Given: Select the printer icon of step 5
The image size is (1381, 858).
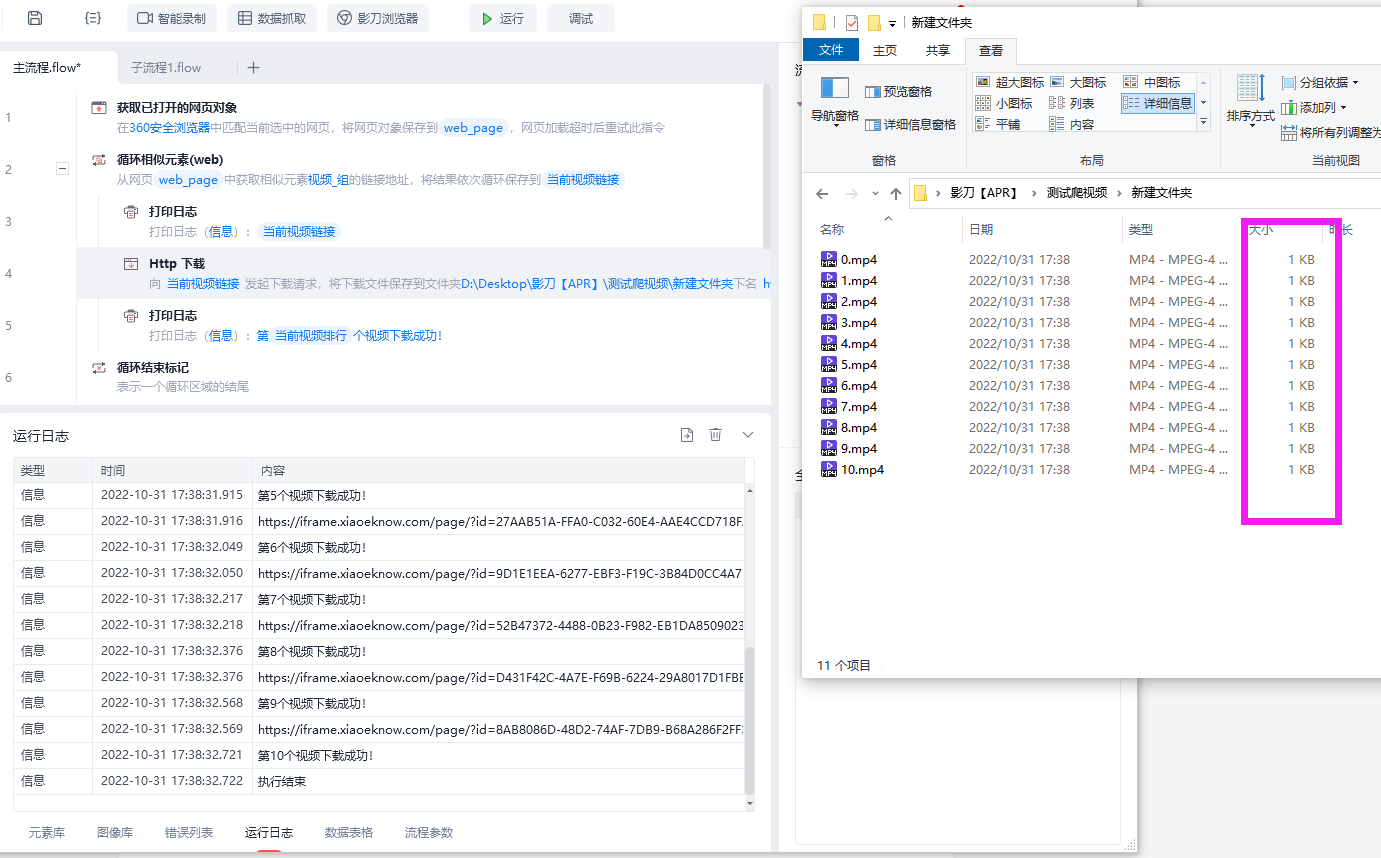Looking at the screenshot, I should [x=131, y=316].
